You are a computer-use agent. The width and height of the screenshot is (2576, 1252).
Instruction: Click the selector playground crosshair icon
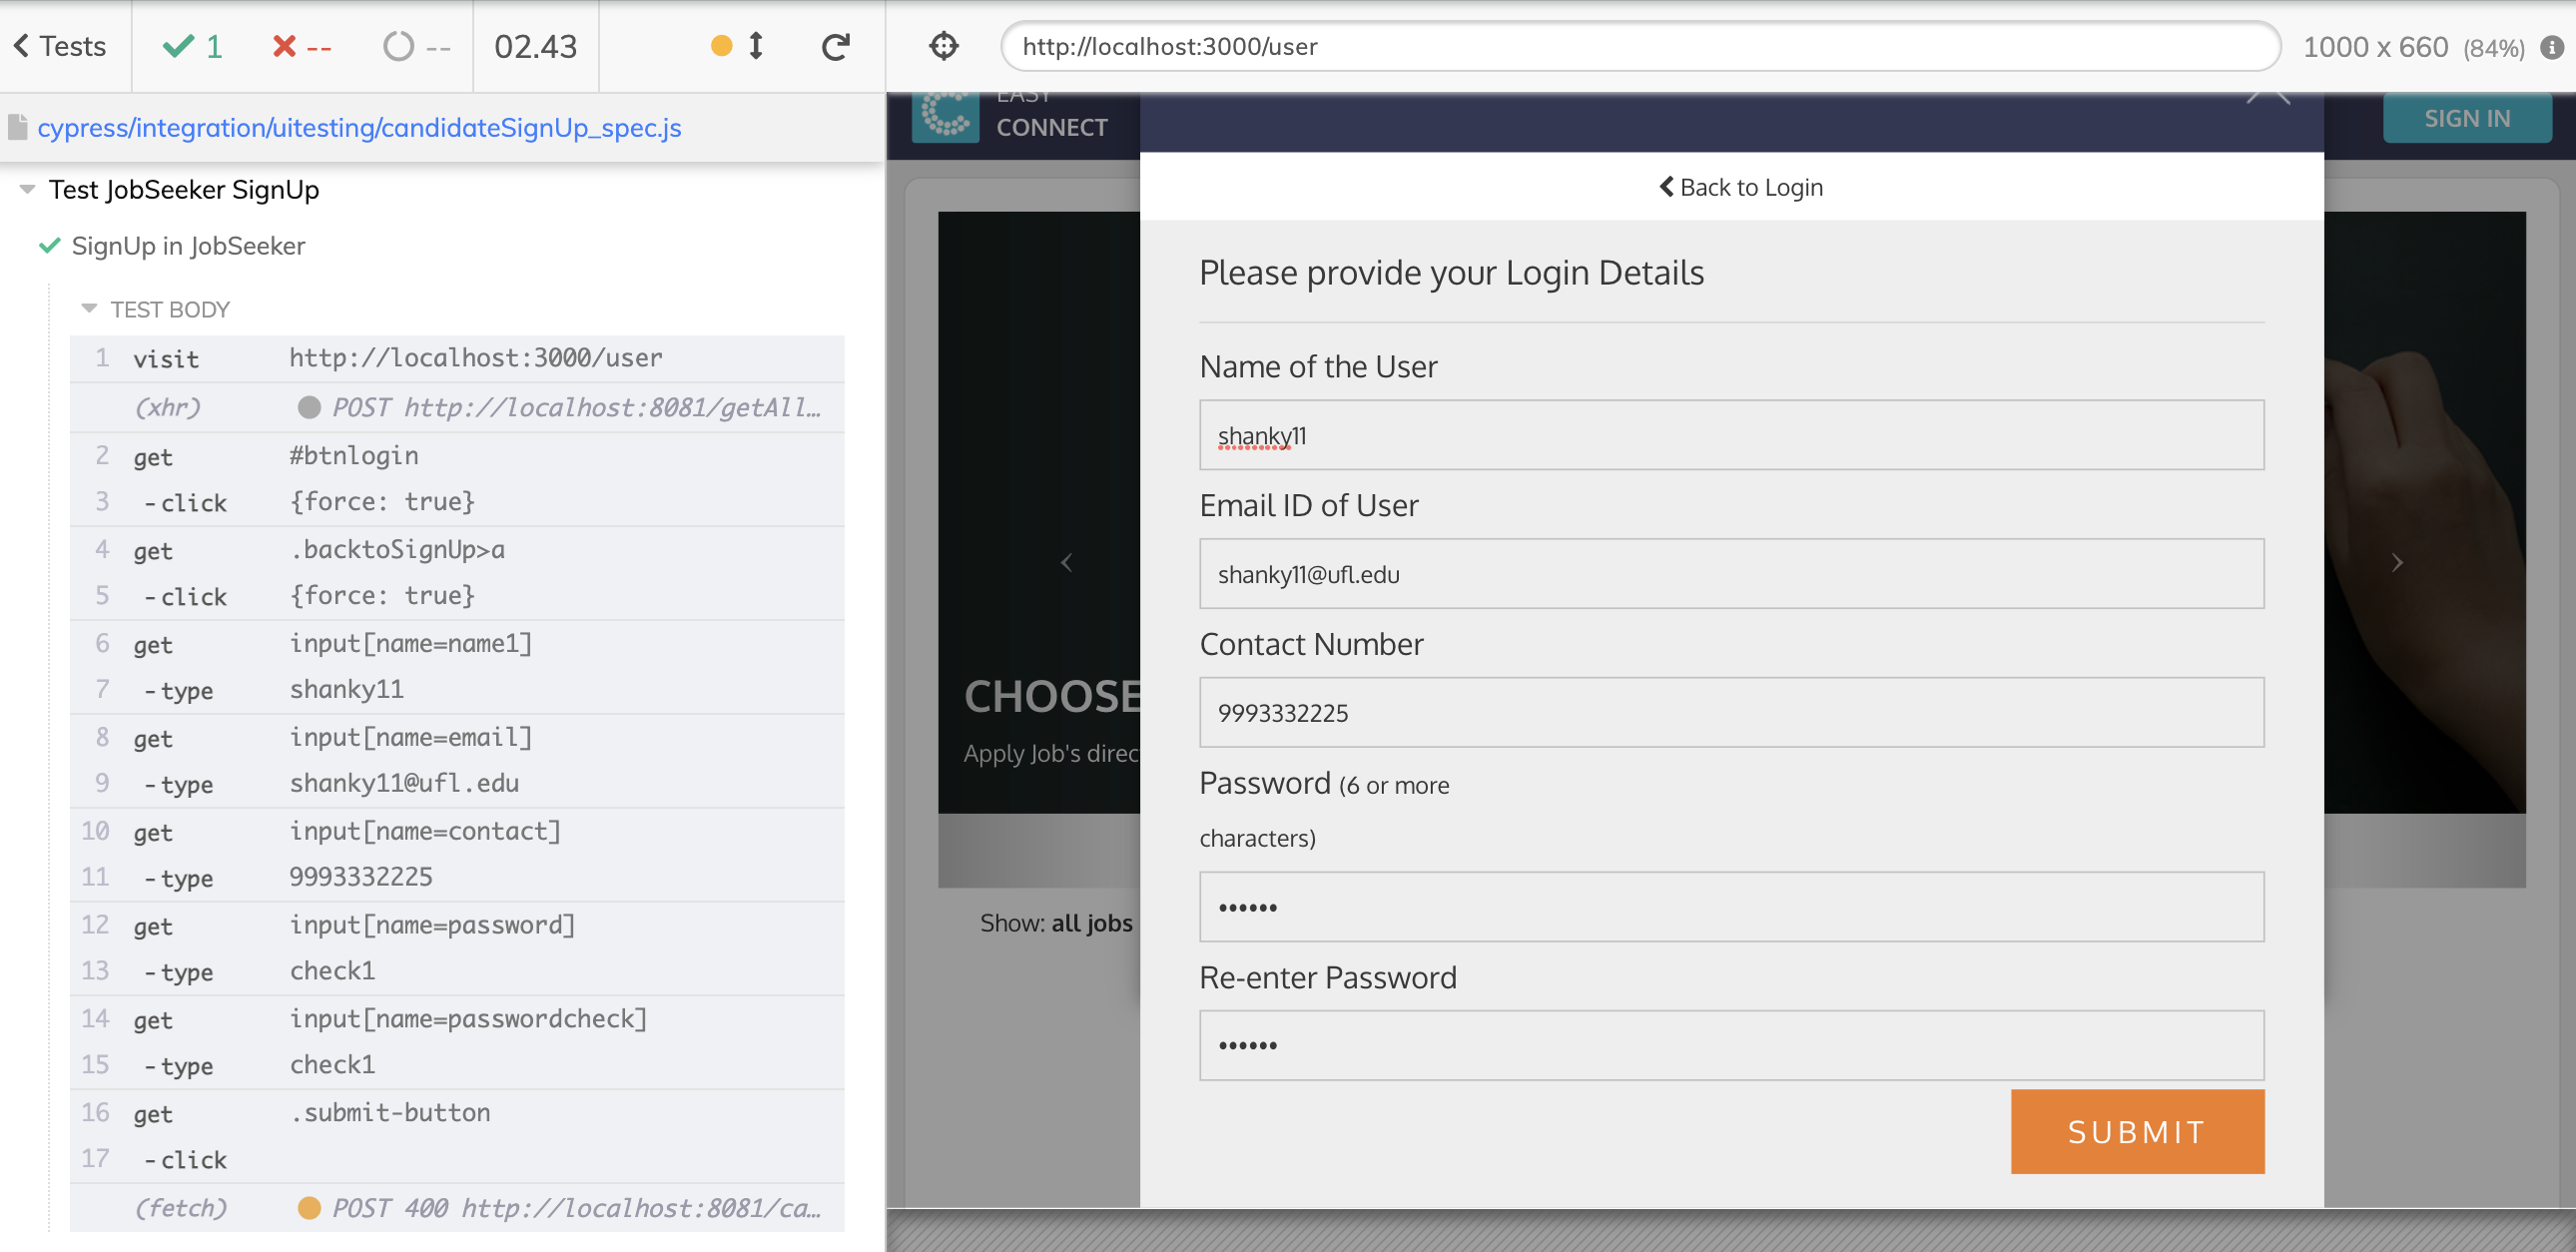(x=943, y=47)
